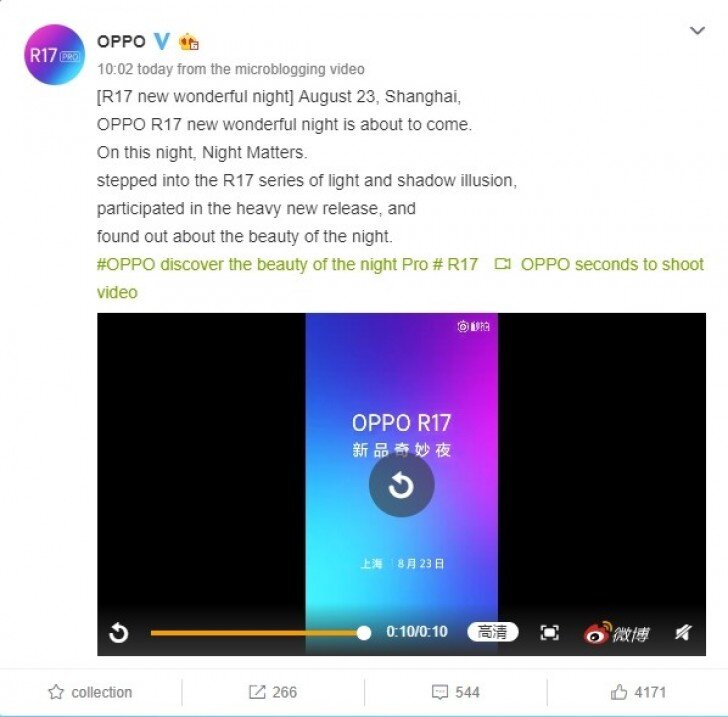Open the comments showing 544
728x717 pixels.
point(455,692)
